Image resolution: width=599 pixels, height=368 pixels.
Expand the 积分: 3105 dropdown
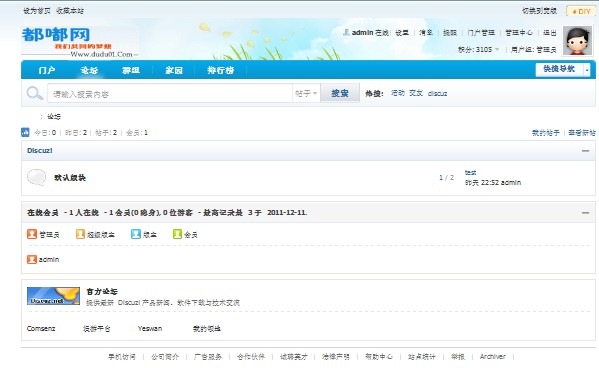point(497,49)
